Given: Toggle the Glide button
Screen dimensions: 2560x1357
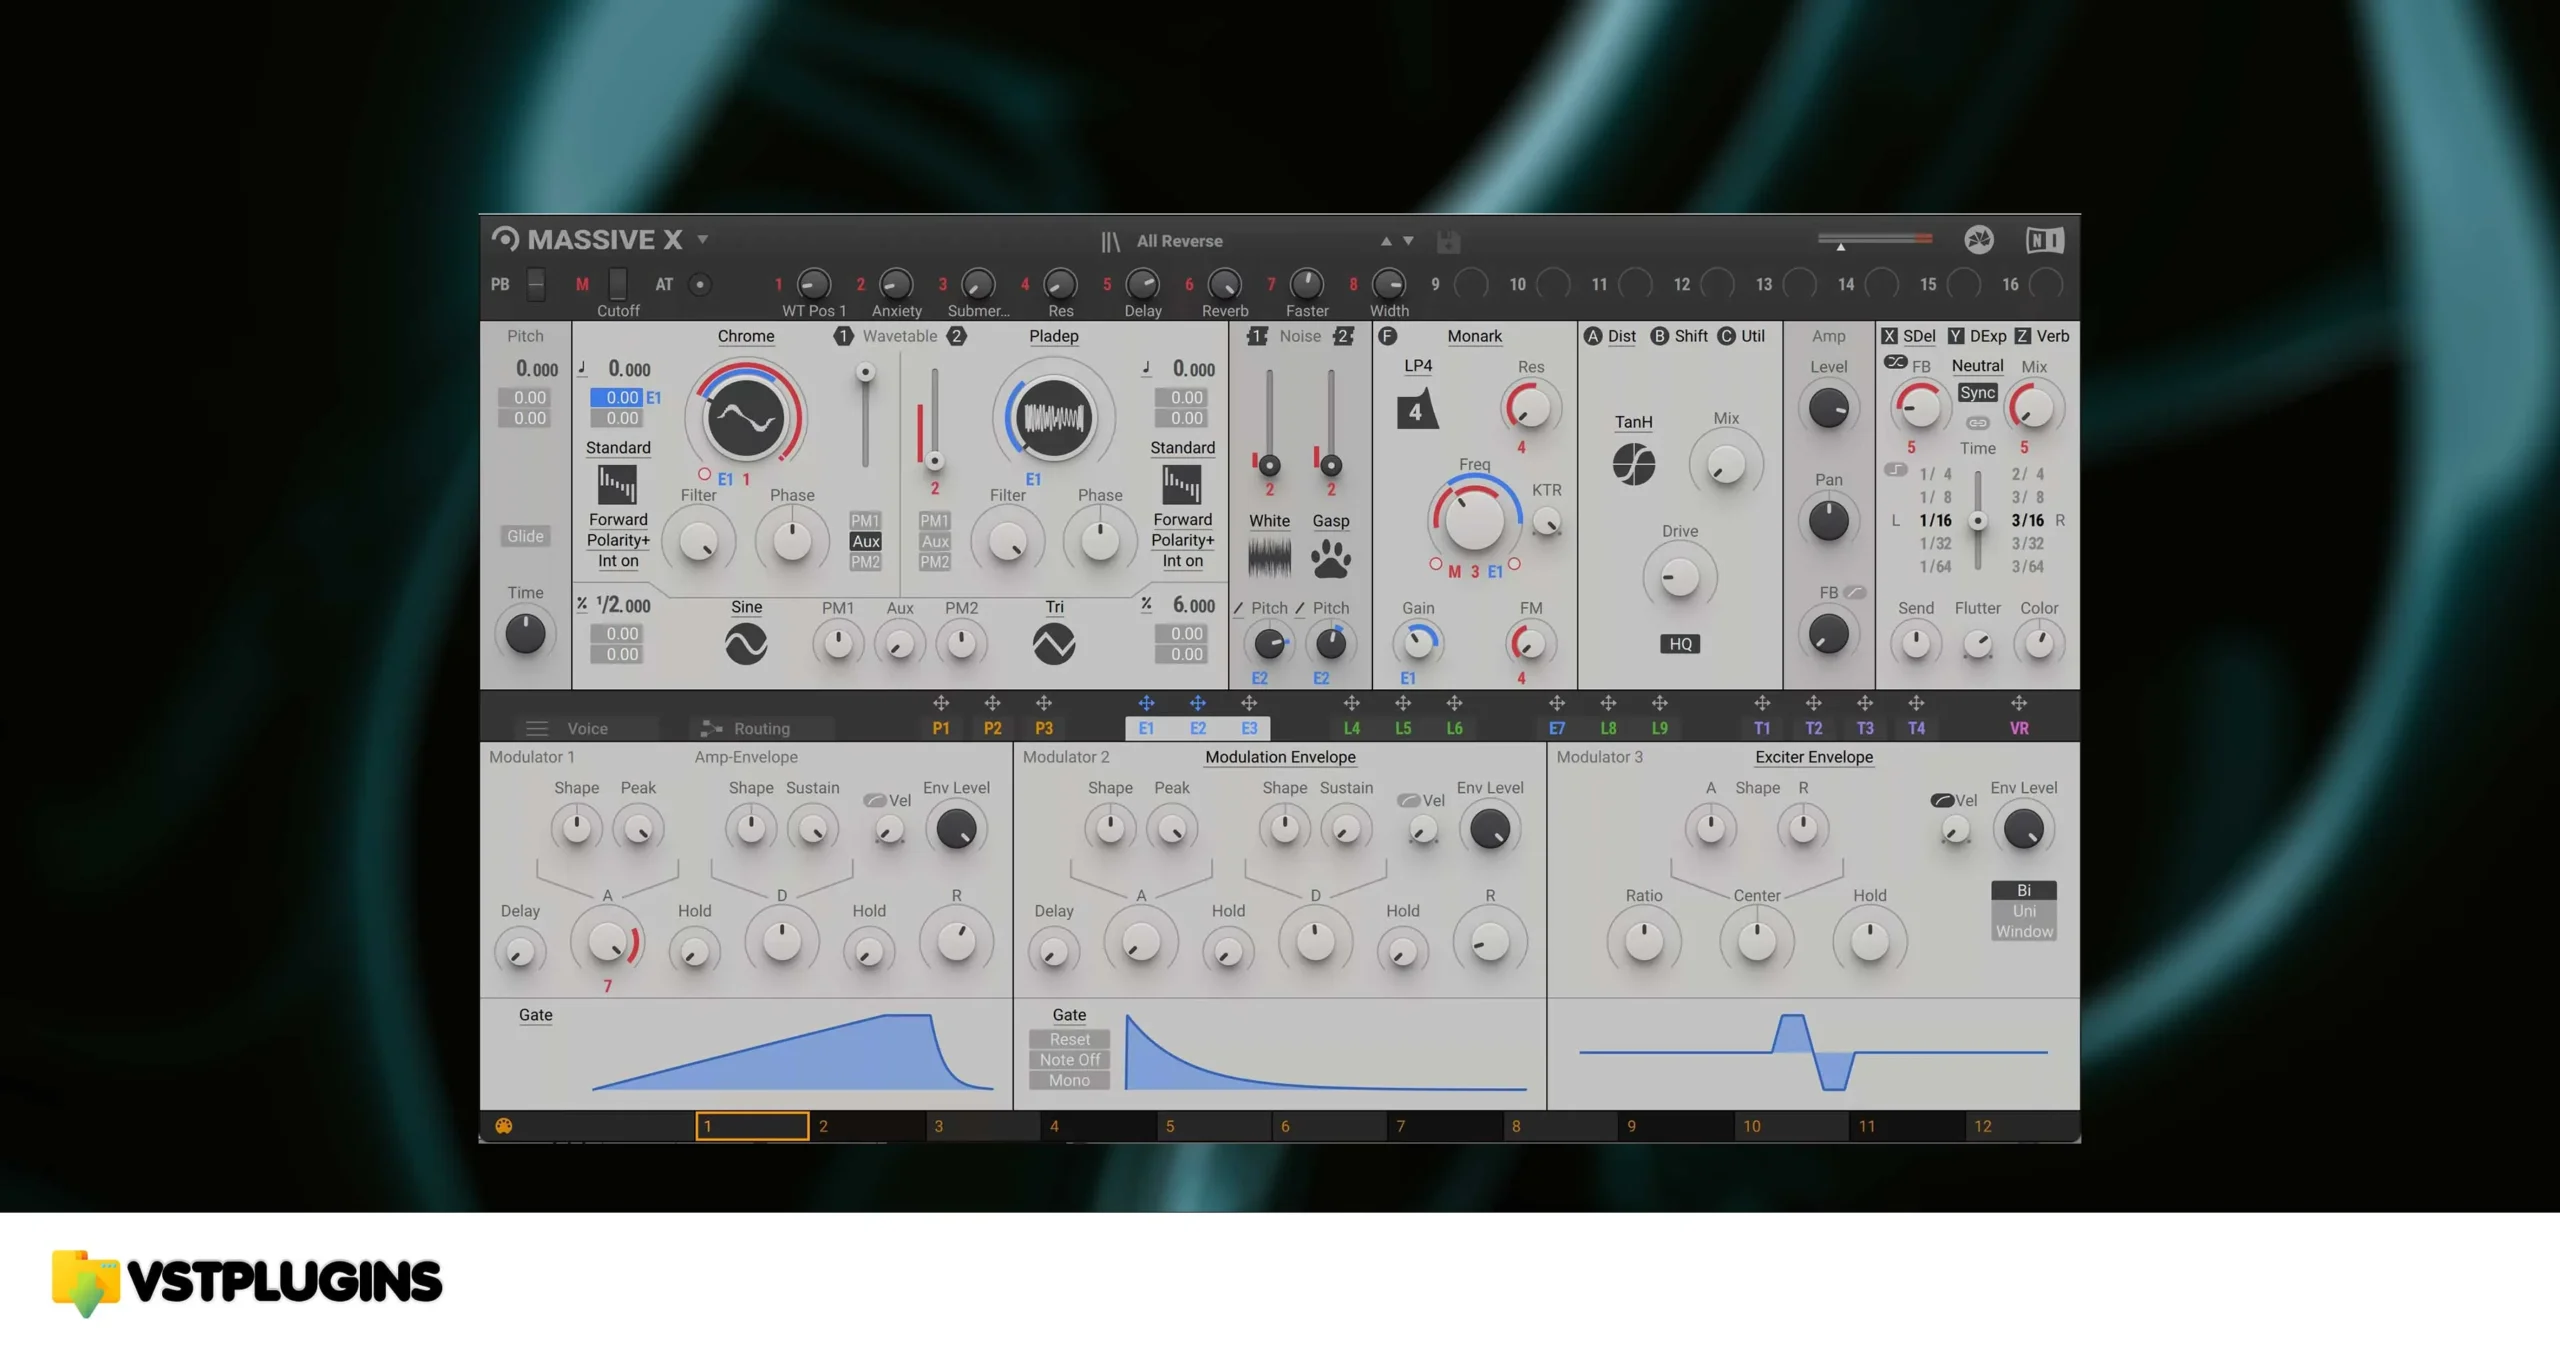Looking at the screenshot, I should point(525,536).
